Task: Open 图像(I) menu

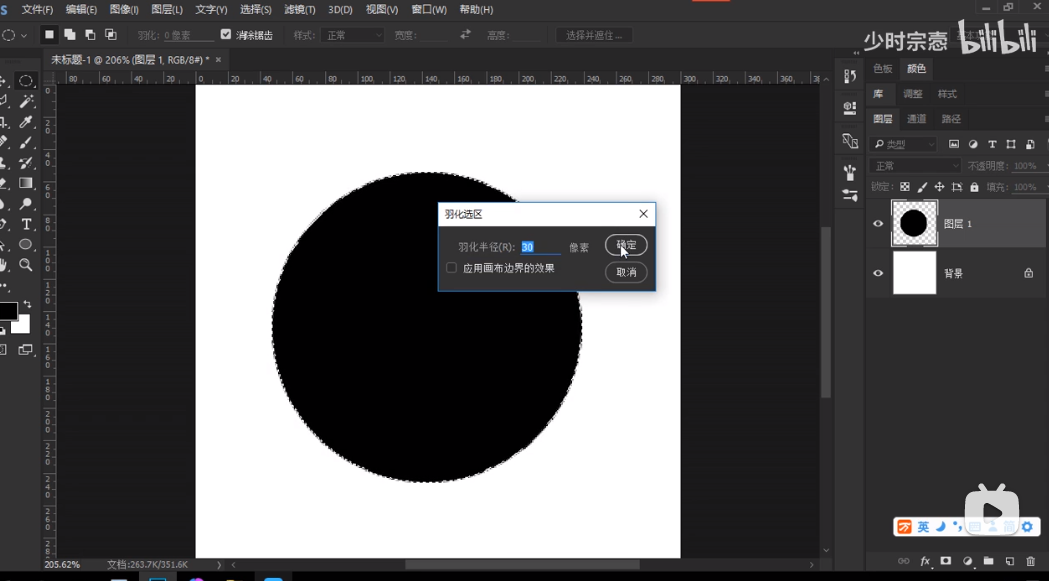Action: coord(124,9)
